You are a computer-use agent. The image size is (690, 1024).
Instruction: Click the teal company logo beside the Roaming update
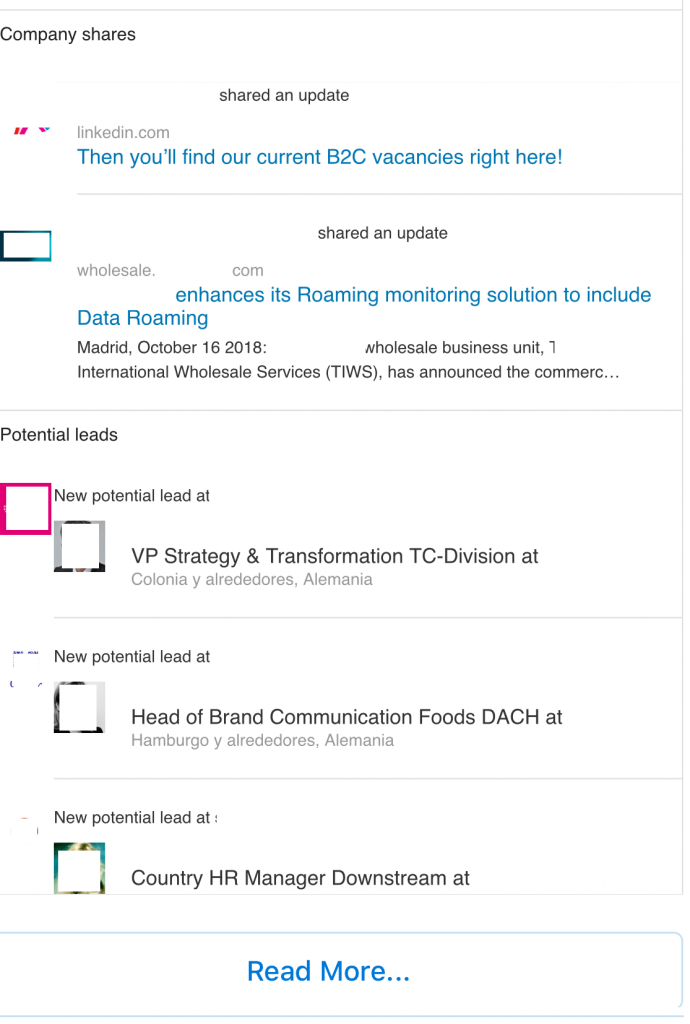(x=25, y=246)
